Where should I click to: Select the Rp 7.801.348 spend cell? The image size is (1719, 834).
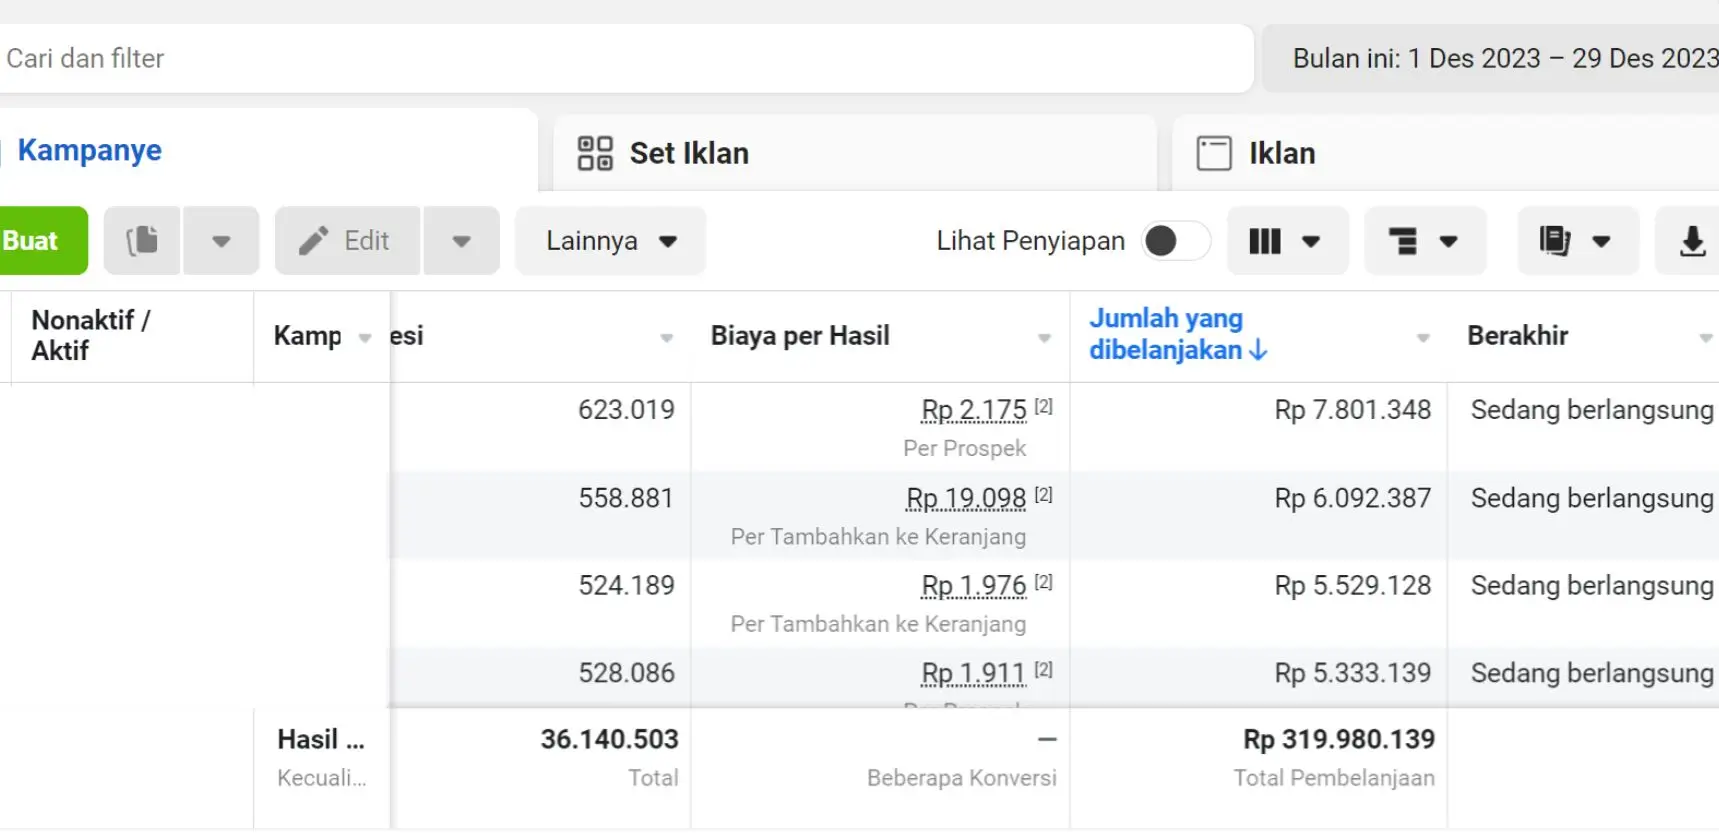click(x=1352, y=410)
